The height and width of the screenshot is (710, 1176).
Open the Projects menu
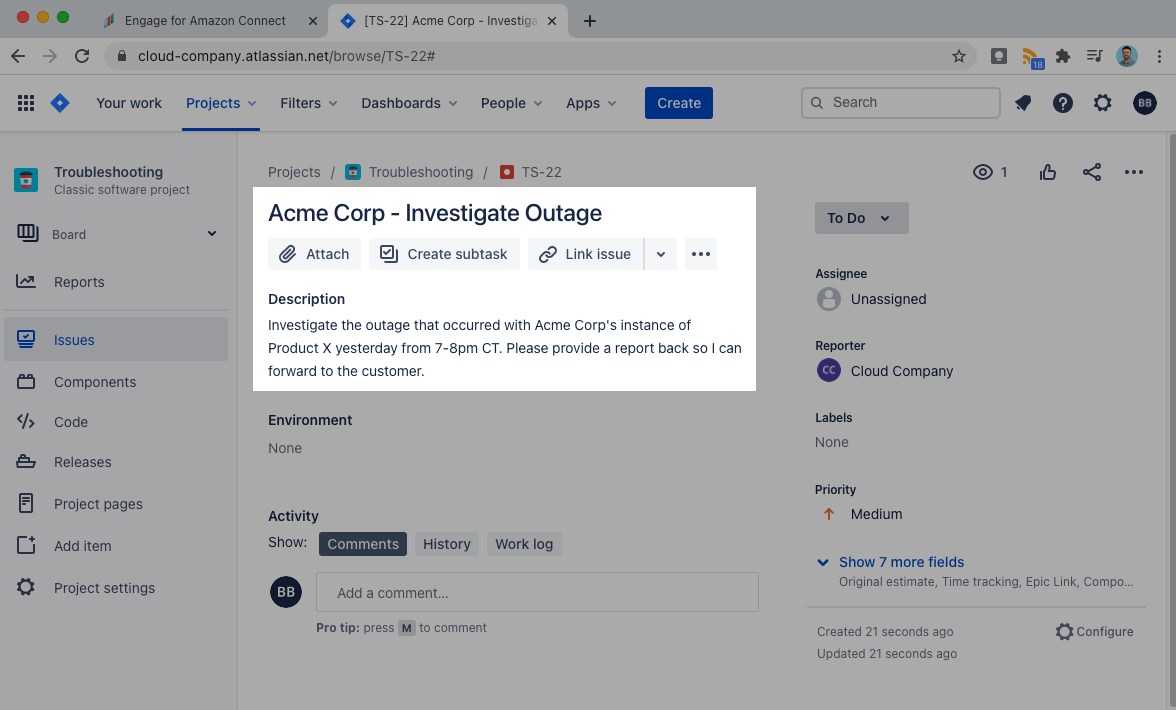click(x=220, y=103)
